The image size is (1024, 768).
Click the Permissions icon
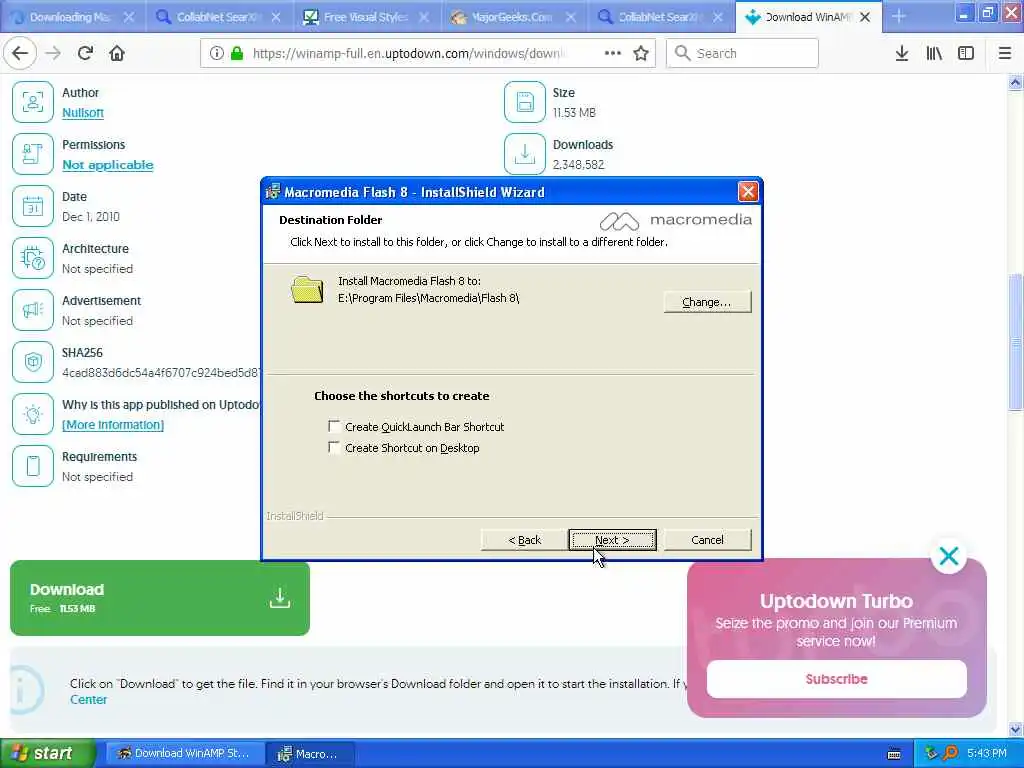click(x=33, y=154)
